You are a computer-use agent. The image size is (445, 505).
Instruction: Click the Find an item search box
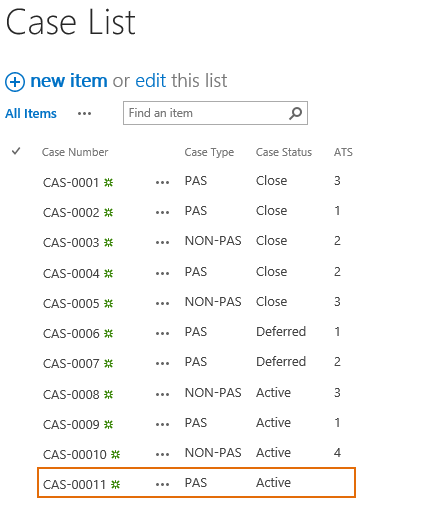click(215, 113)
